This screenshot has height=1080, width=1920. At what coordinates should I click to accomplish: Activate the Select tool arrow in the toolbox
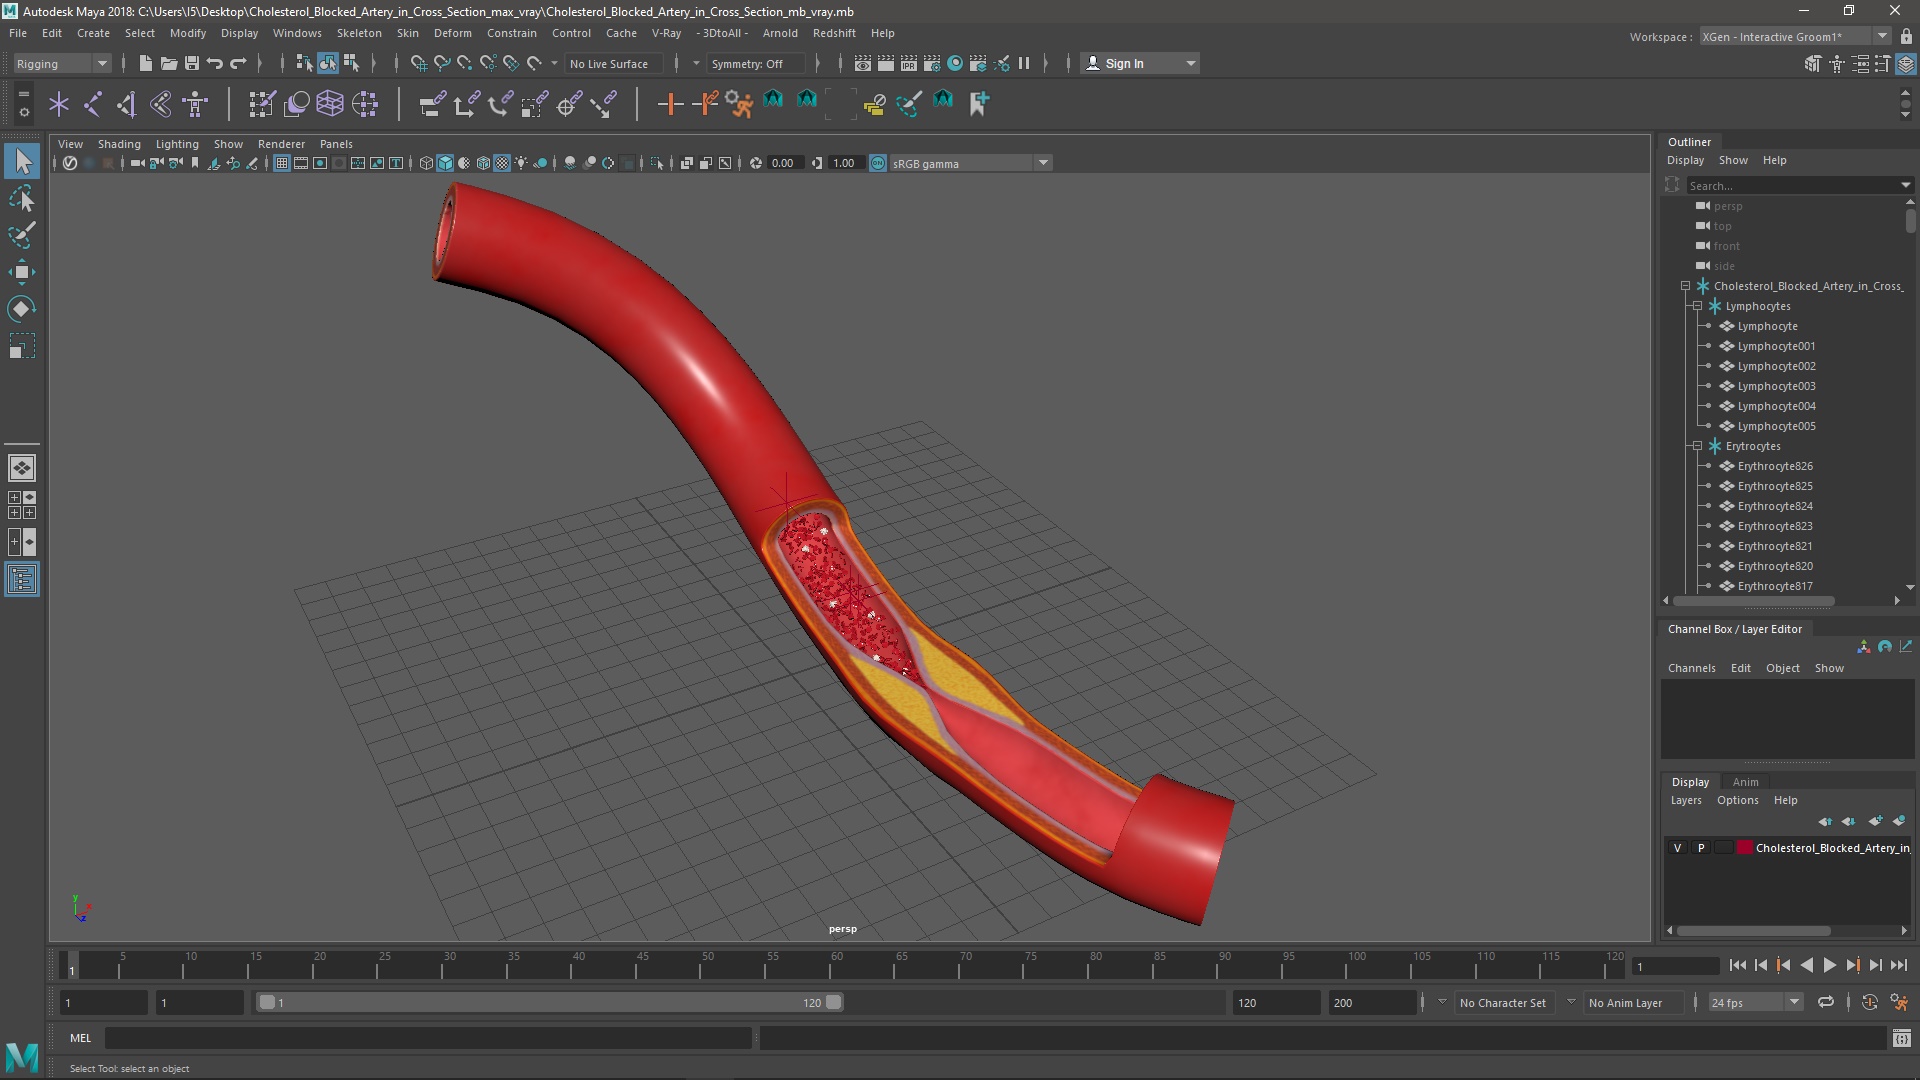click(22, 161)
